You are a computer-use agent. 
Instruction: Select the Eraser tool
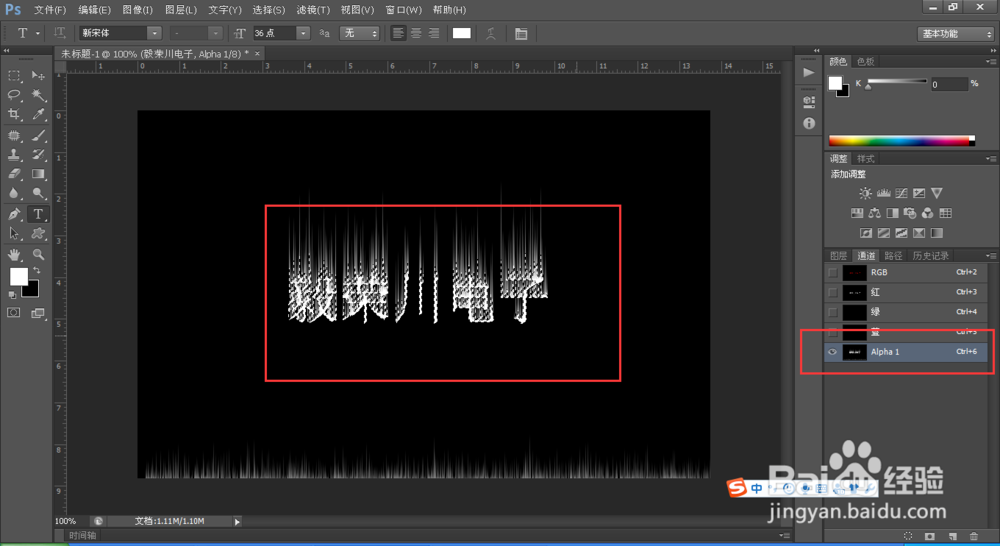(14, 173)
